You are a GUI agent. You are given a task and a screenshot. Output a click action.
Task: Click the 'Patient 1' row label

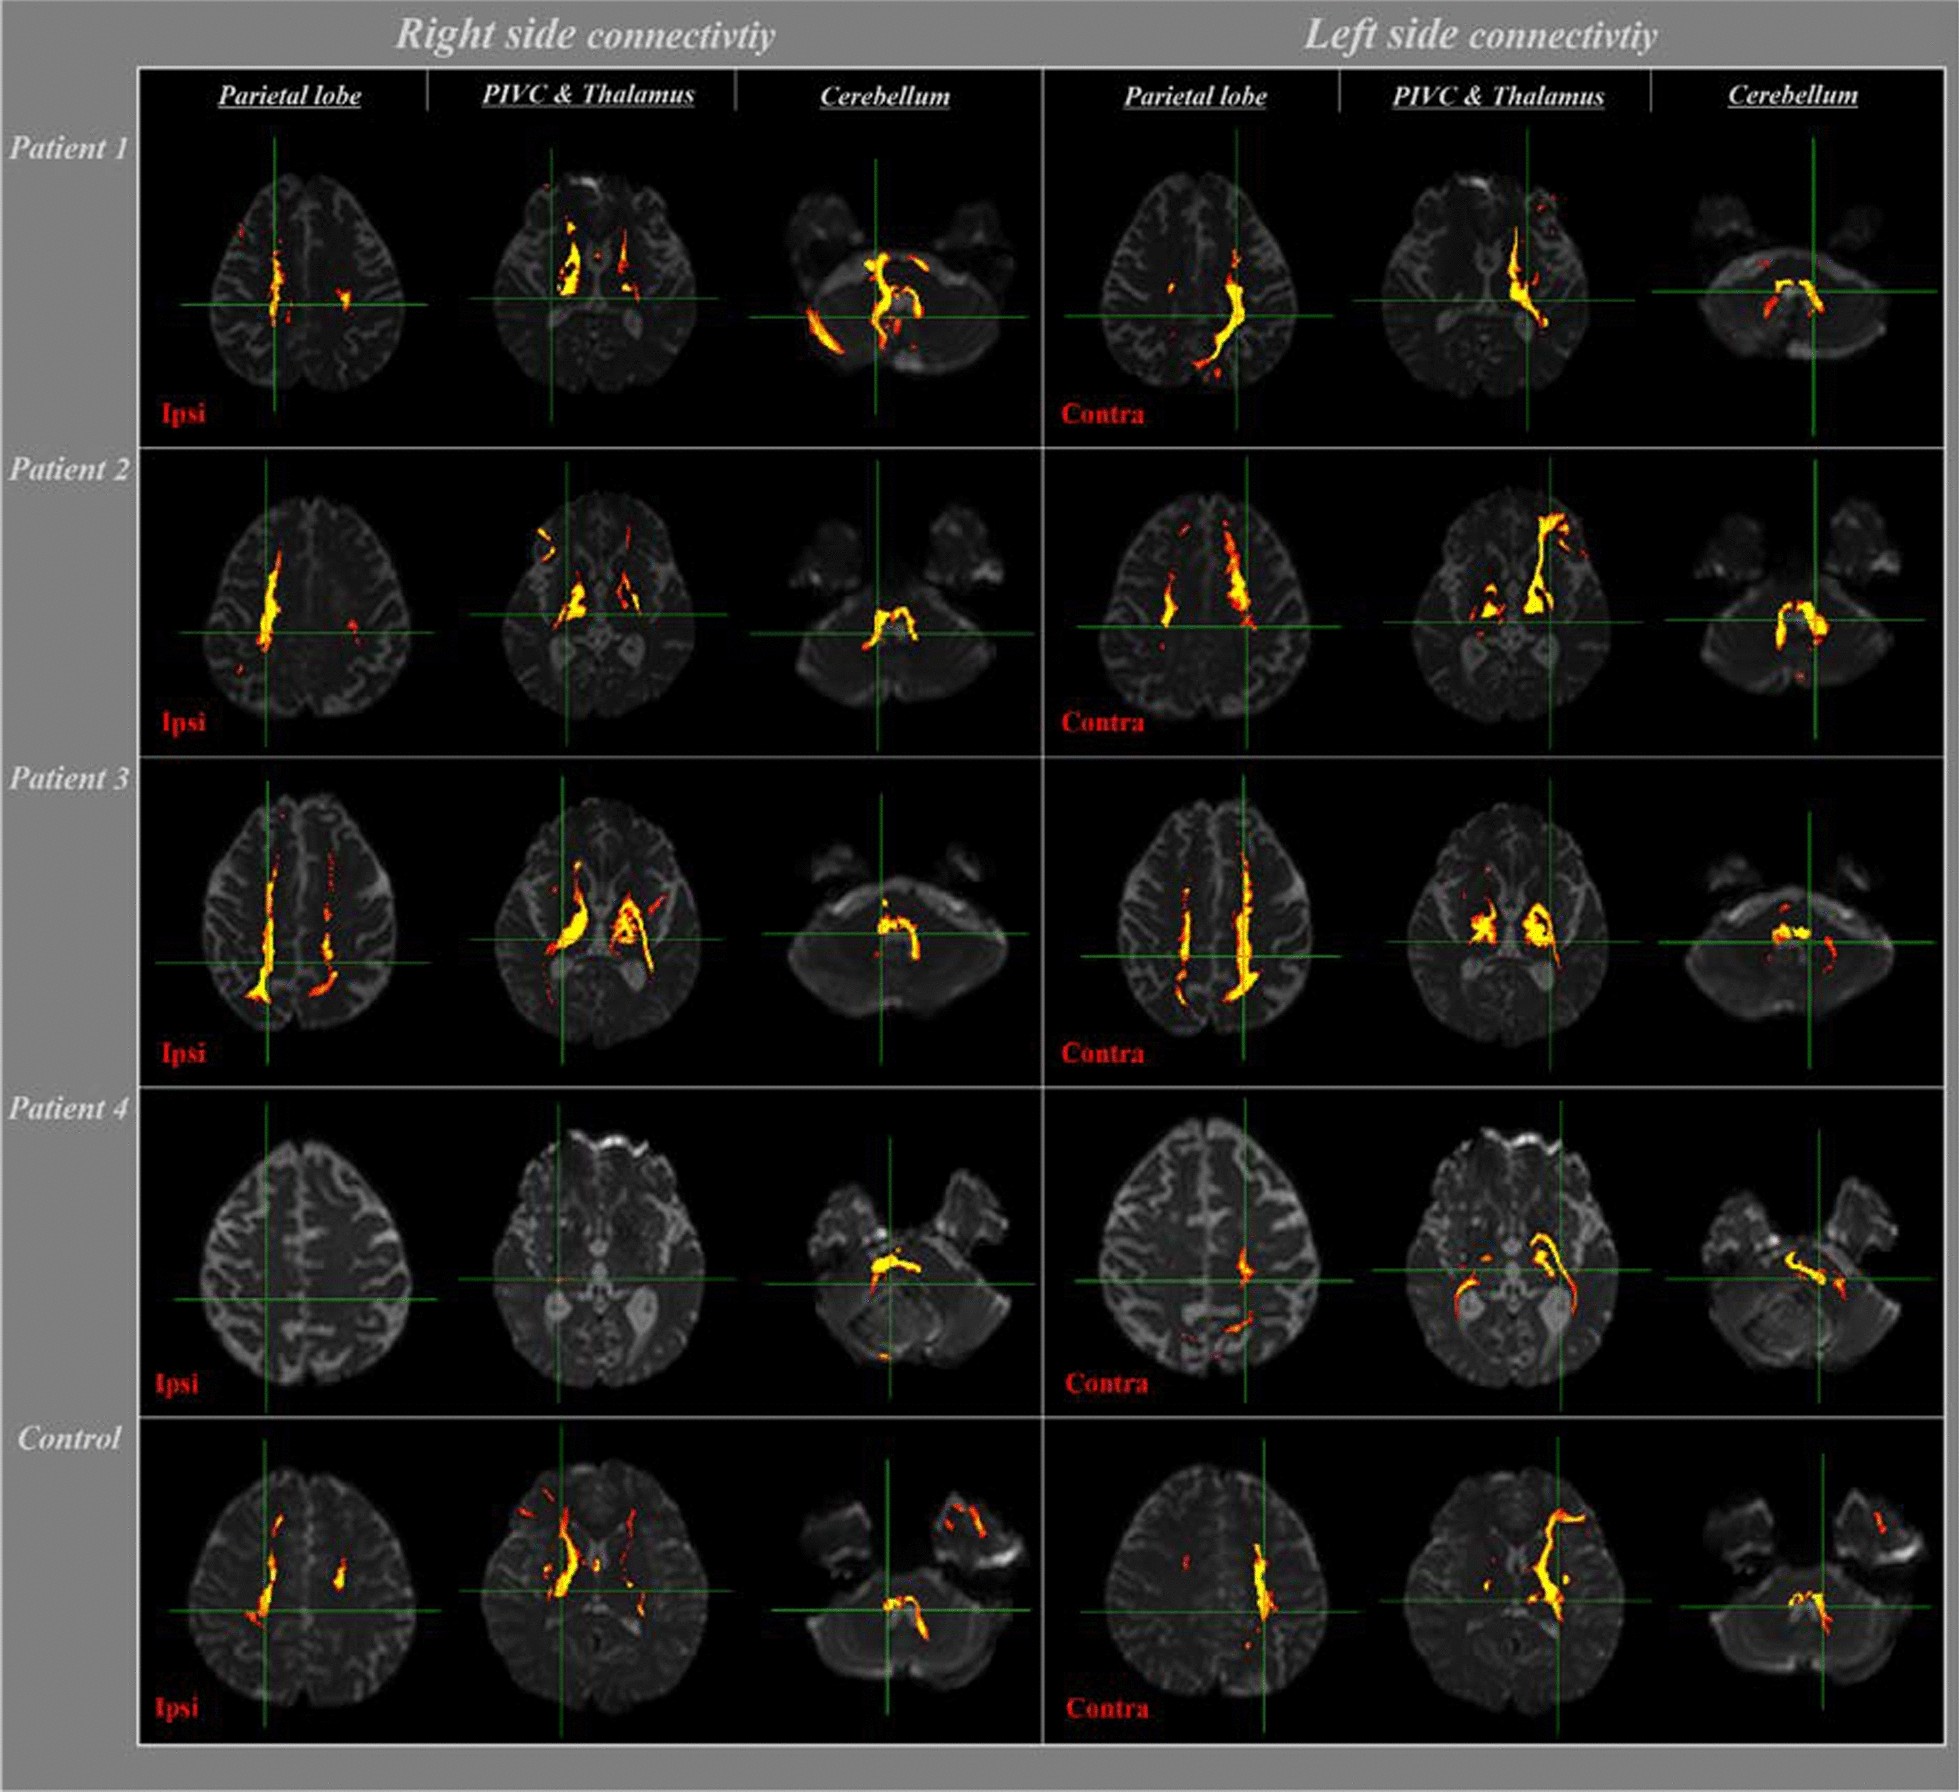pyautogui.click(x=69, y=148)
